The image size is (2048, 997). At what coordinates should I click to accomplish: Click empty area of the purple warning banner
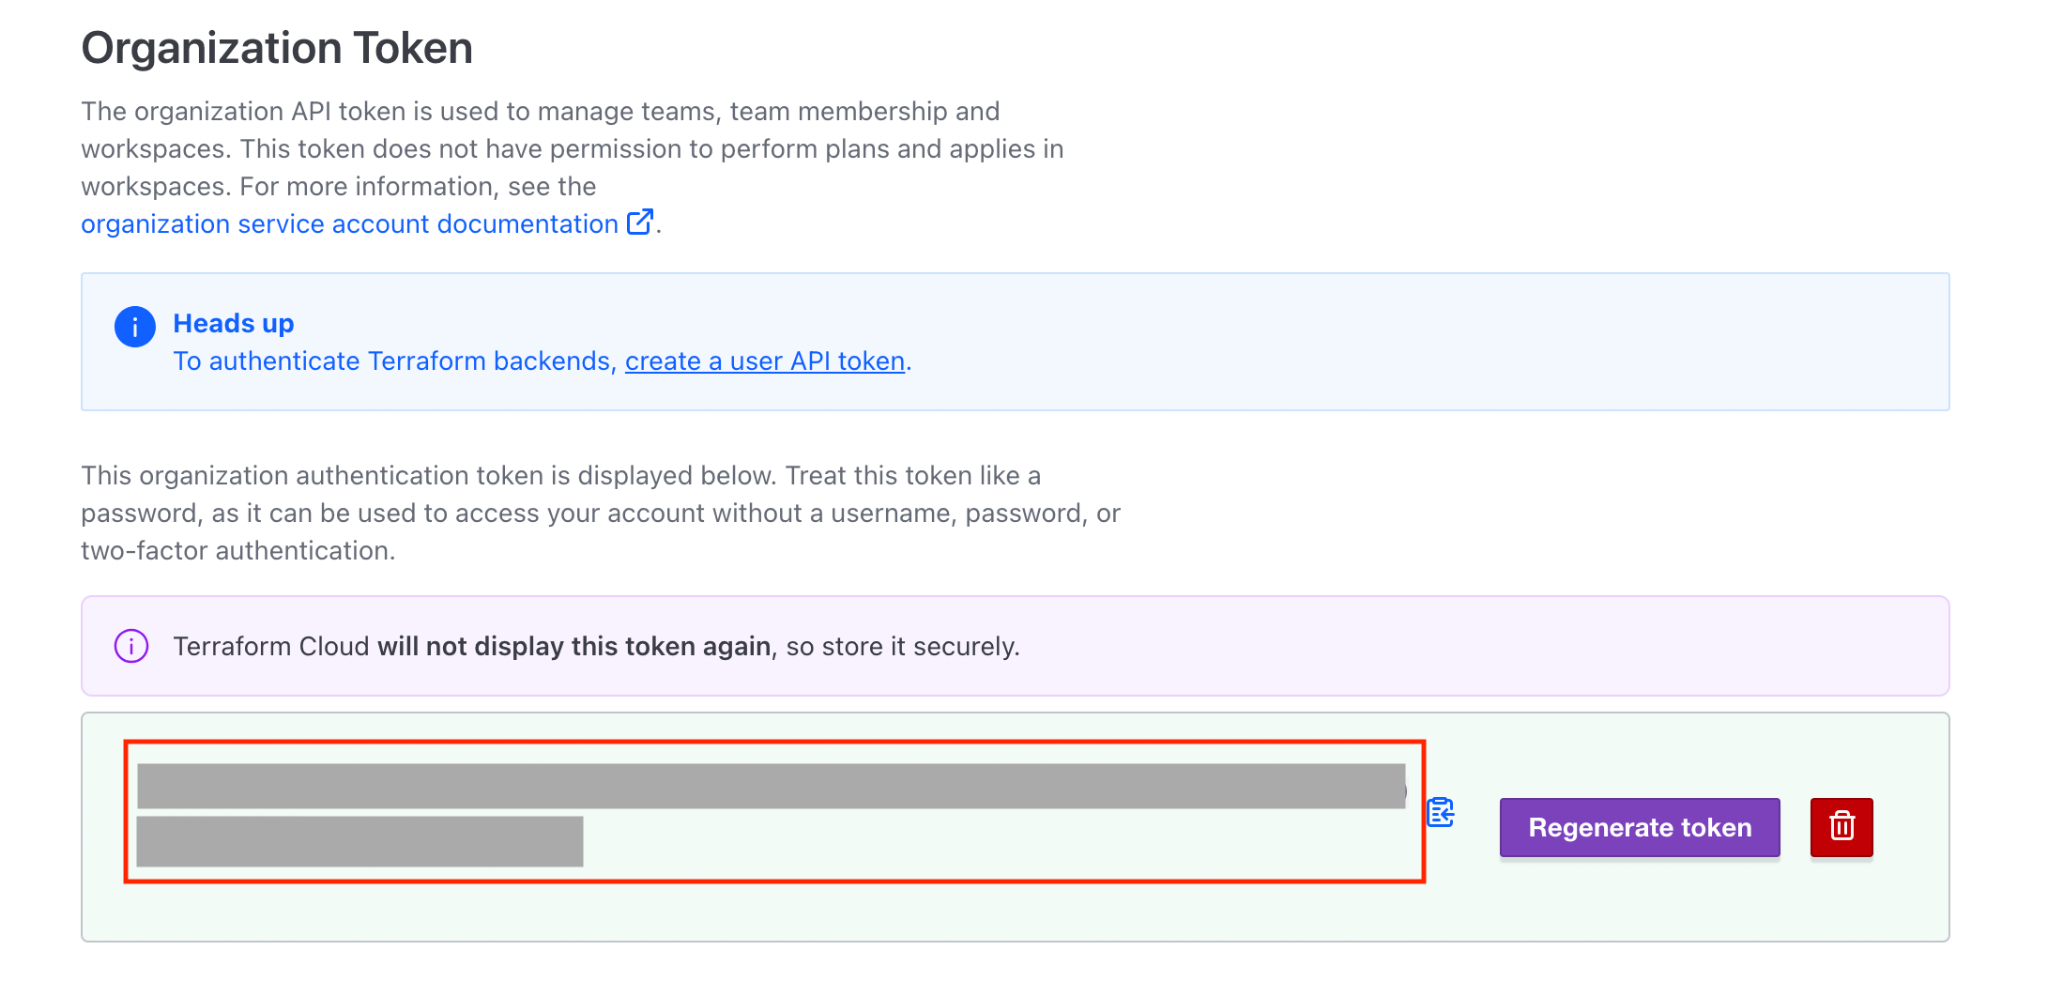[x=1450, y=646]
